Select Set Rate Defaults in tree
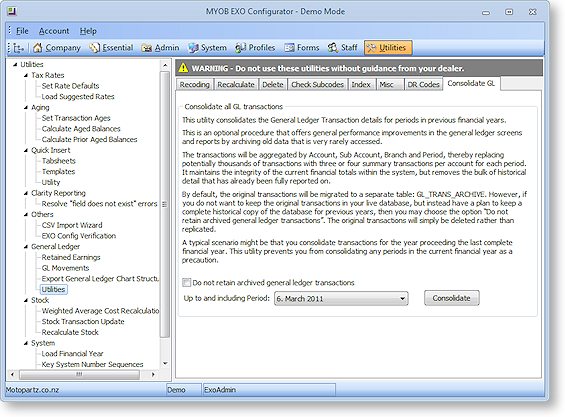The width and height of the screenshot is (565, 417). (x=70, y=86)
